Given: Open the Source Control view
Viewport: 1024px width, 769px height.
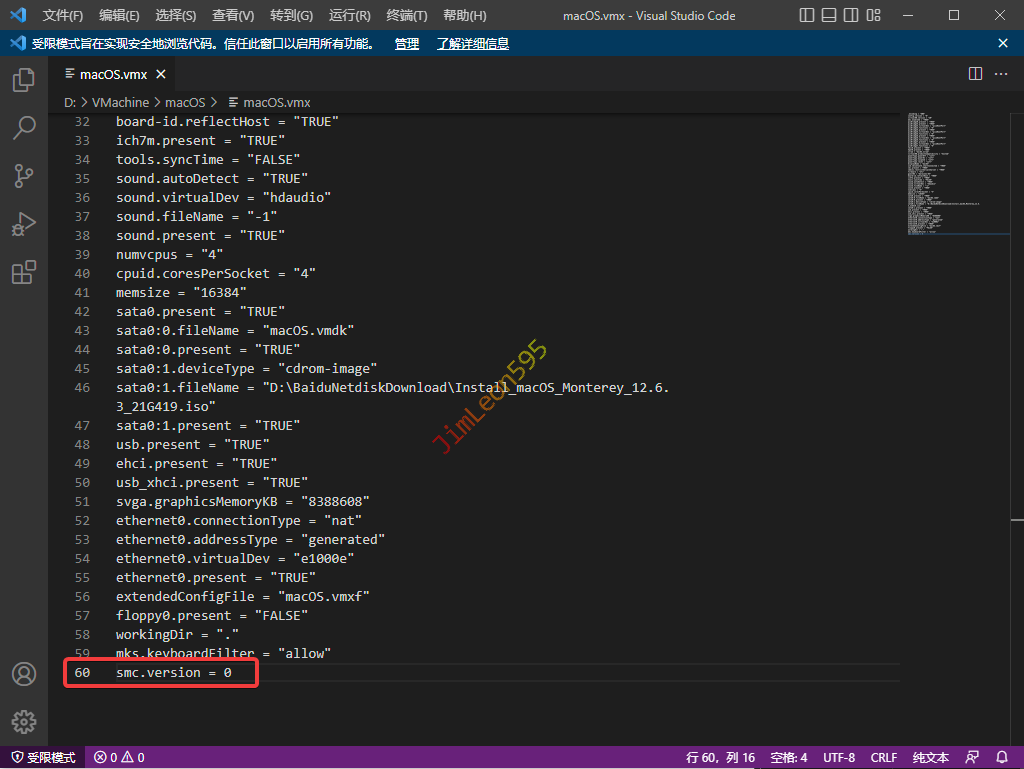Looking at the screenshot, I should coord(24,176).
